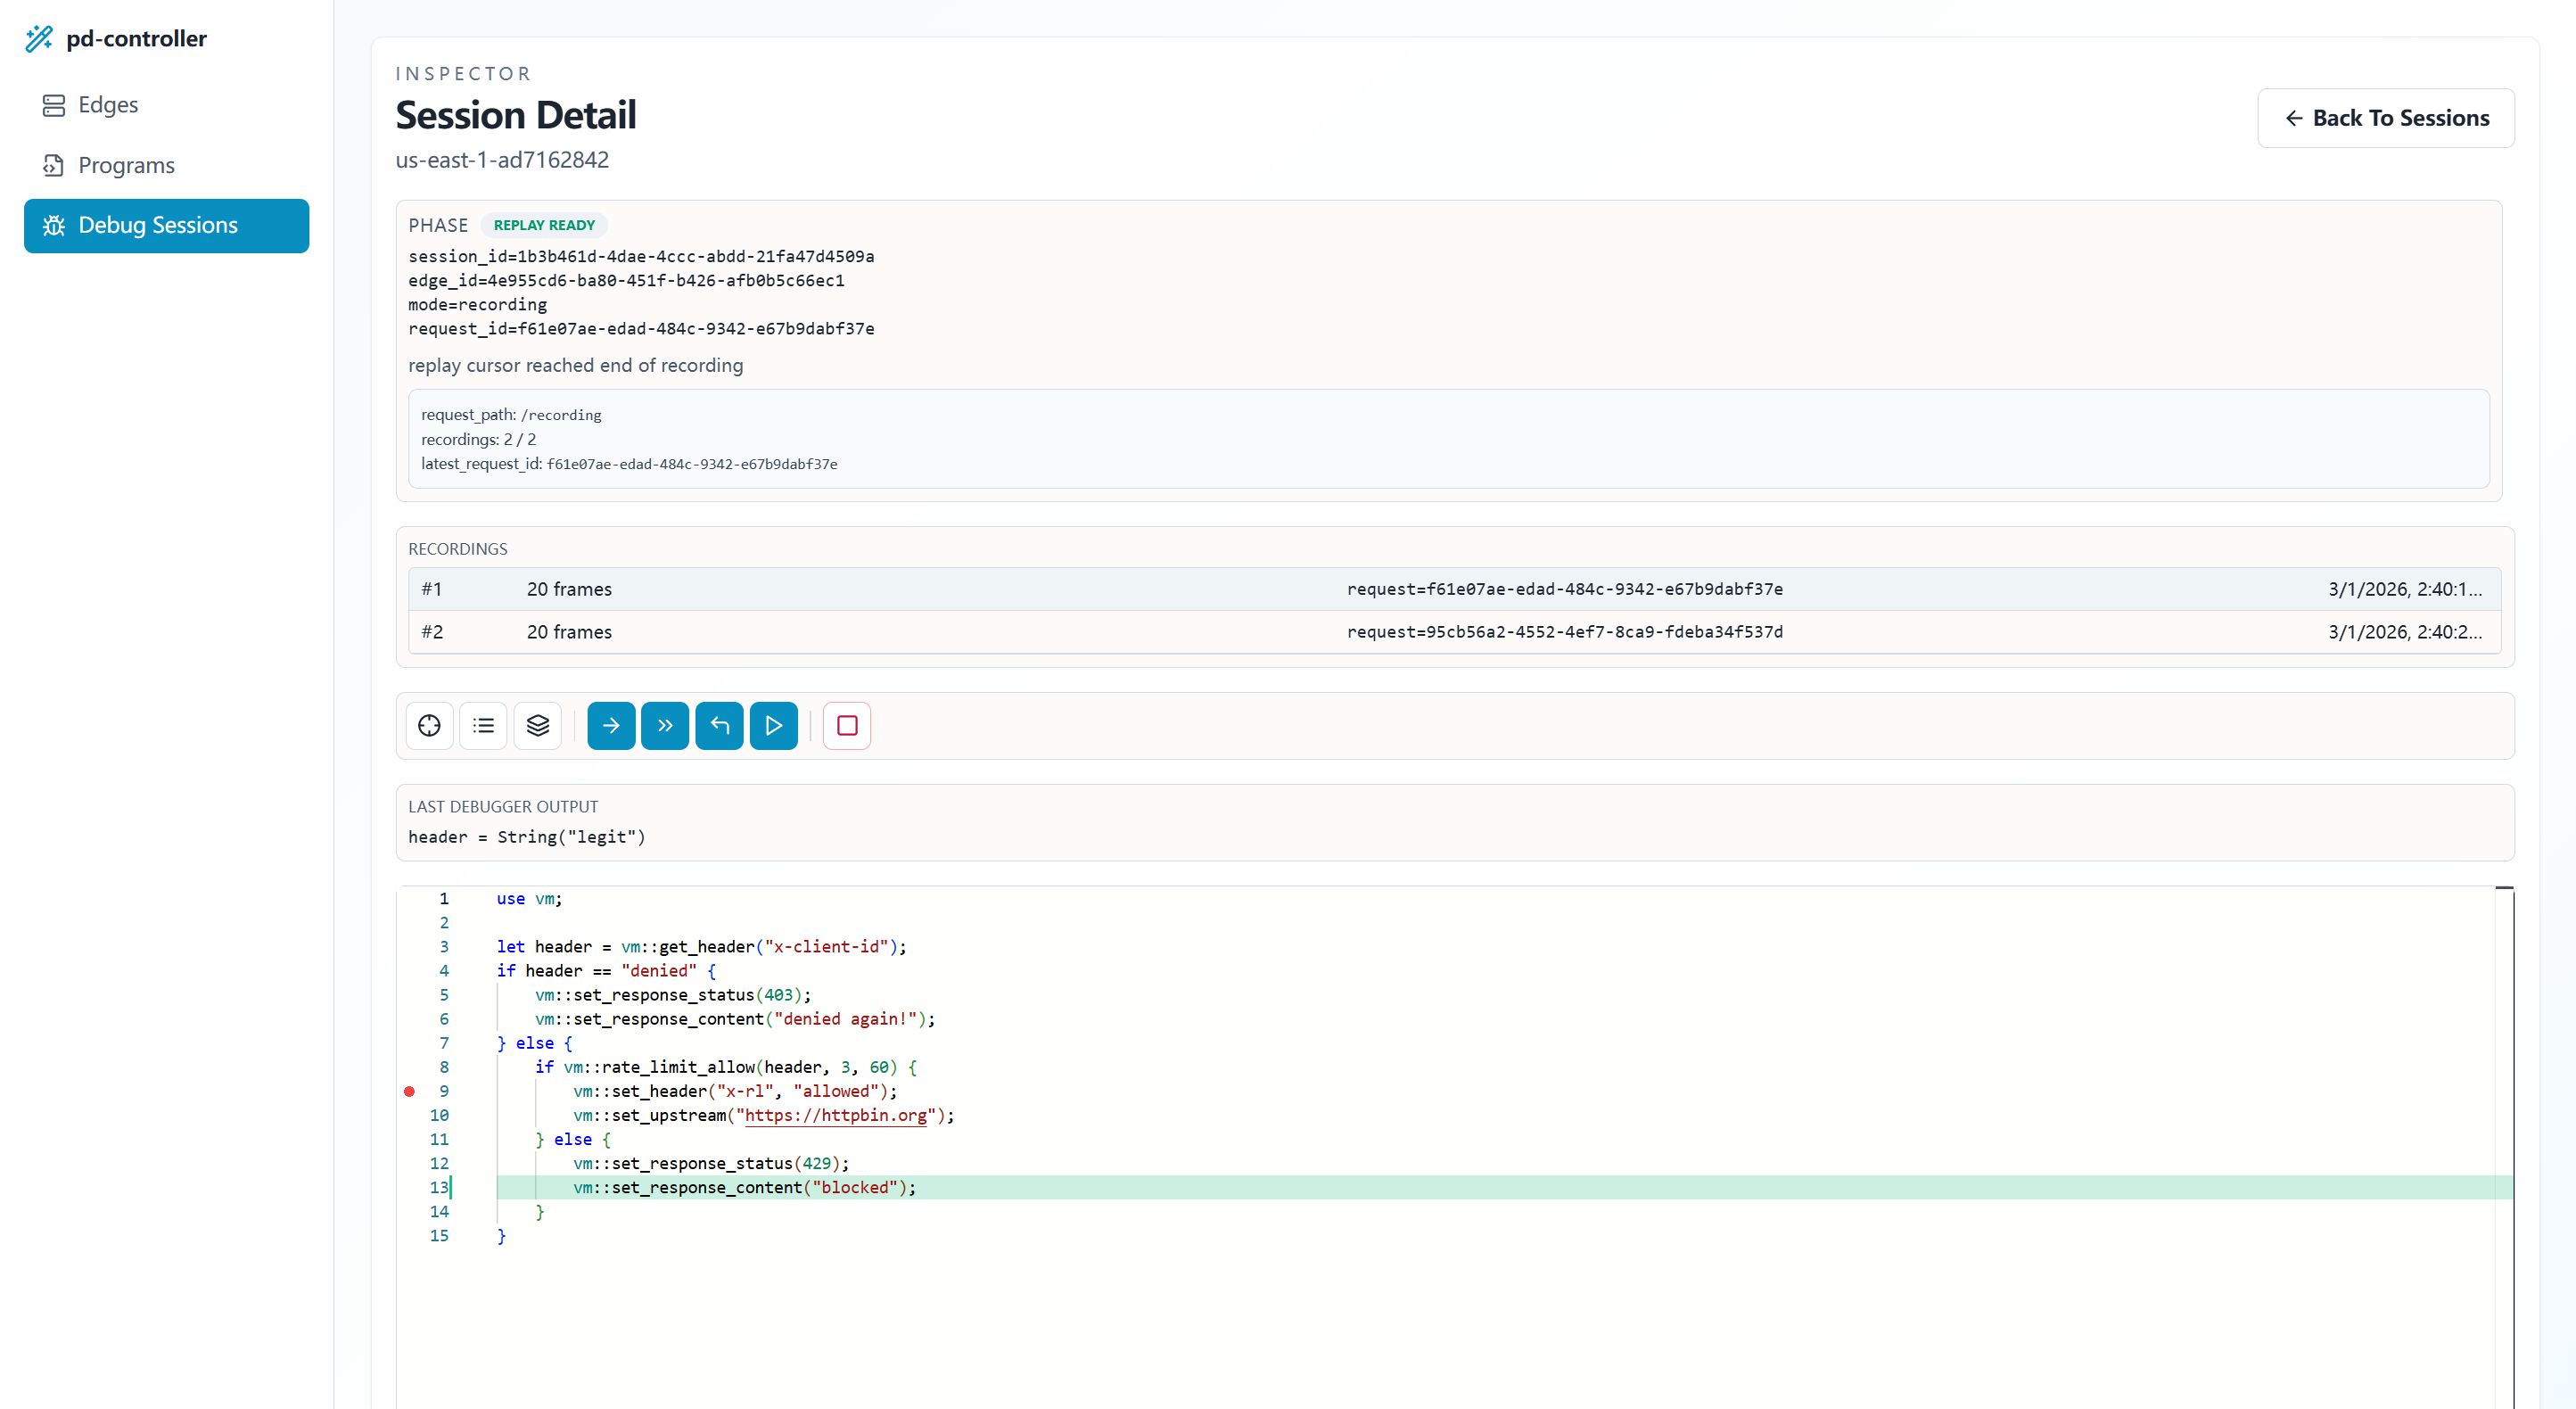Screen dimensions: 2576x1409
Task: Select the Debug Sessions sidebar item
Action: click(166, 225)
